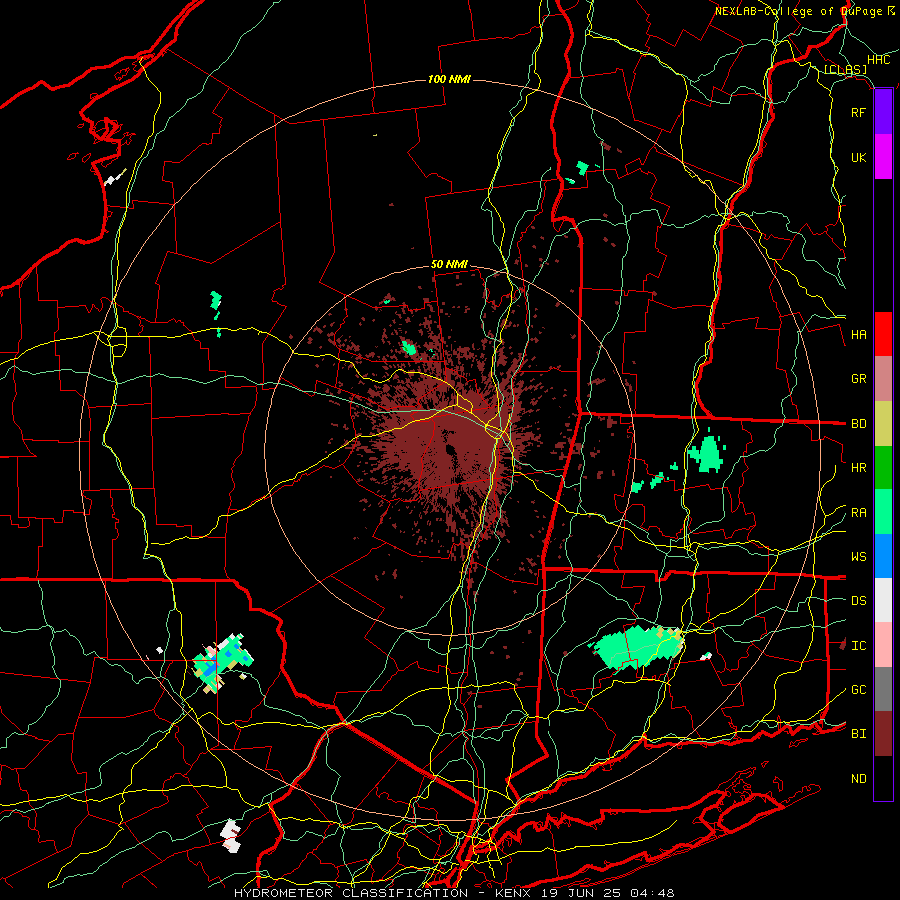The height and width of the screenshot is (900, 900).
Task: Select the BD big drops legend swatch
Action: point(883,424)
